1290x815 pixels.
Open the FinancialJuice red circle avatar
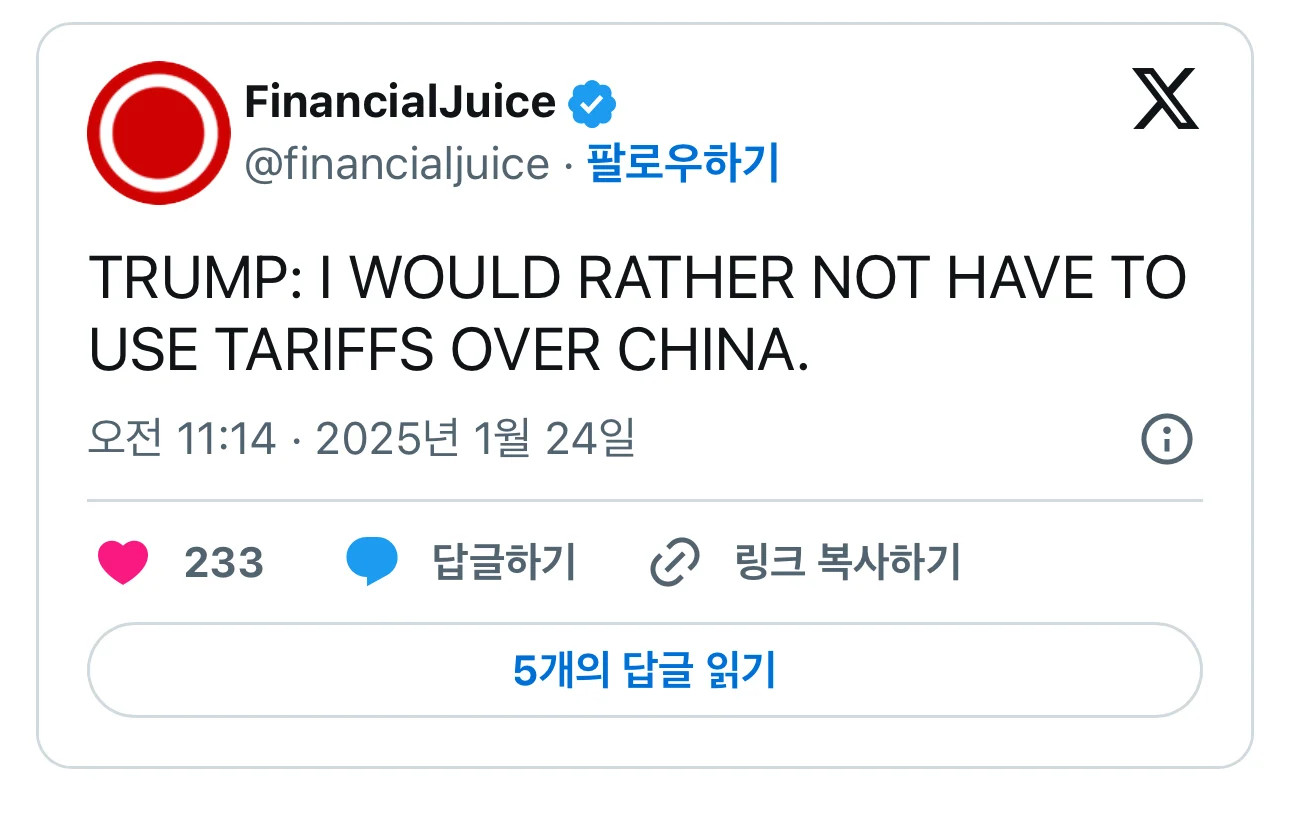point(158,133)
